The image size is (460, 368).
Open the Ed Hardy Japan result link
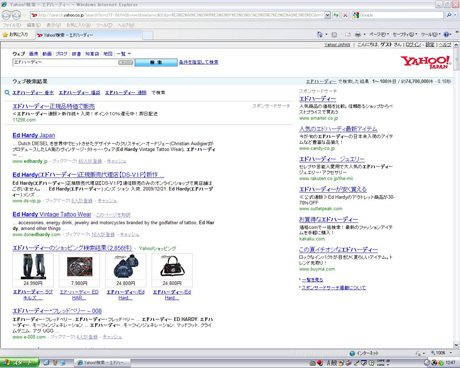click(34, 135)
